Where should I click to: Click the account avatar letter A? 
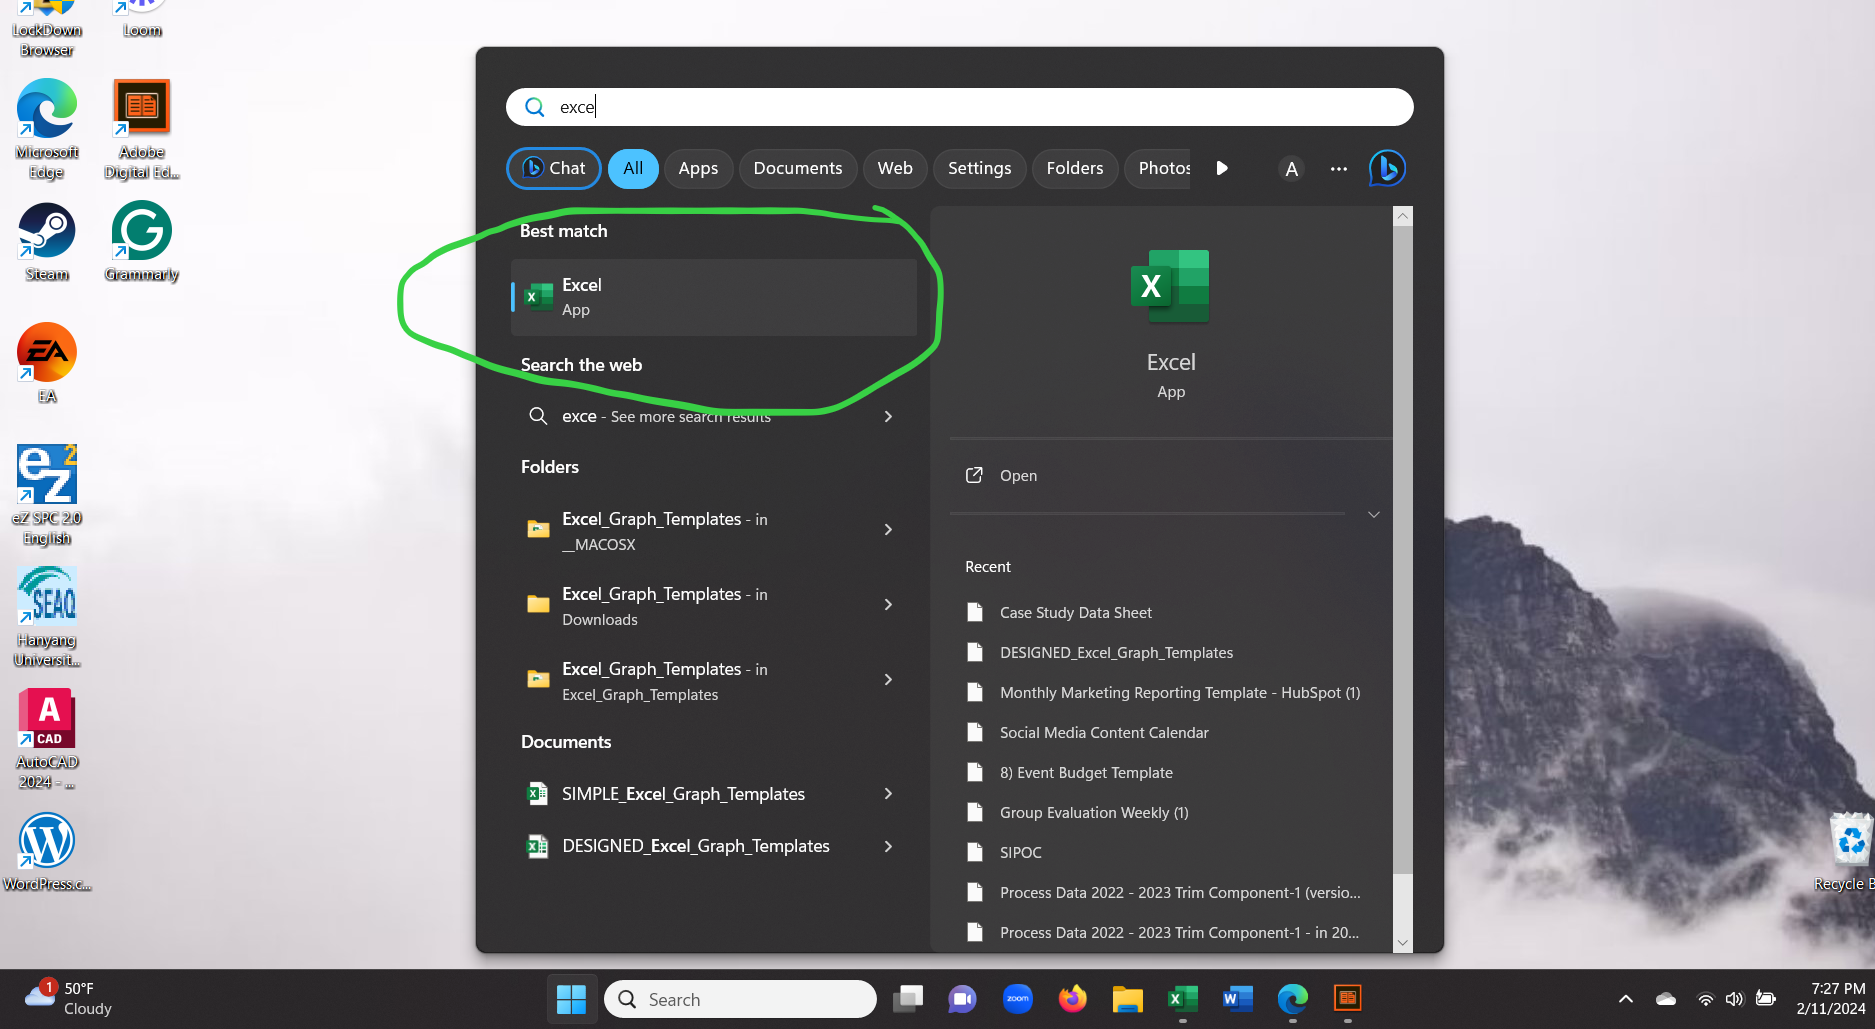click(1291, 169)
